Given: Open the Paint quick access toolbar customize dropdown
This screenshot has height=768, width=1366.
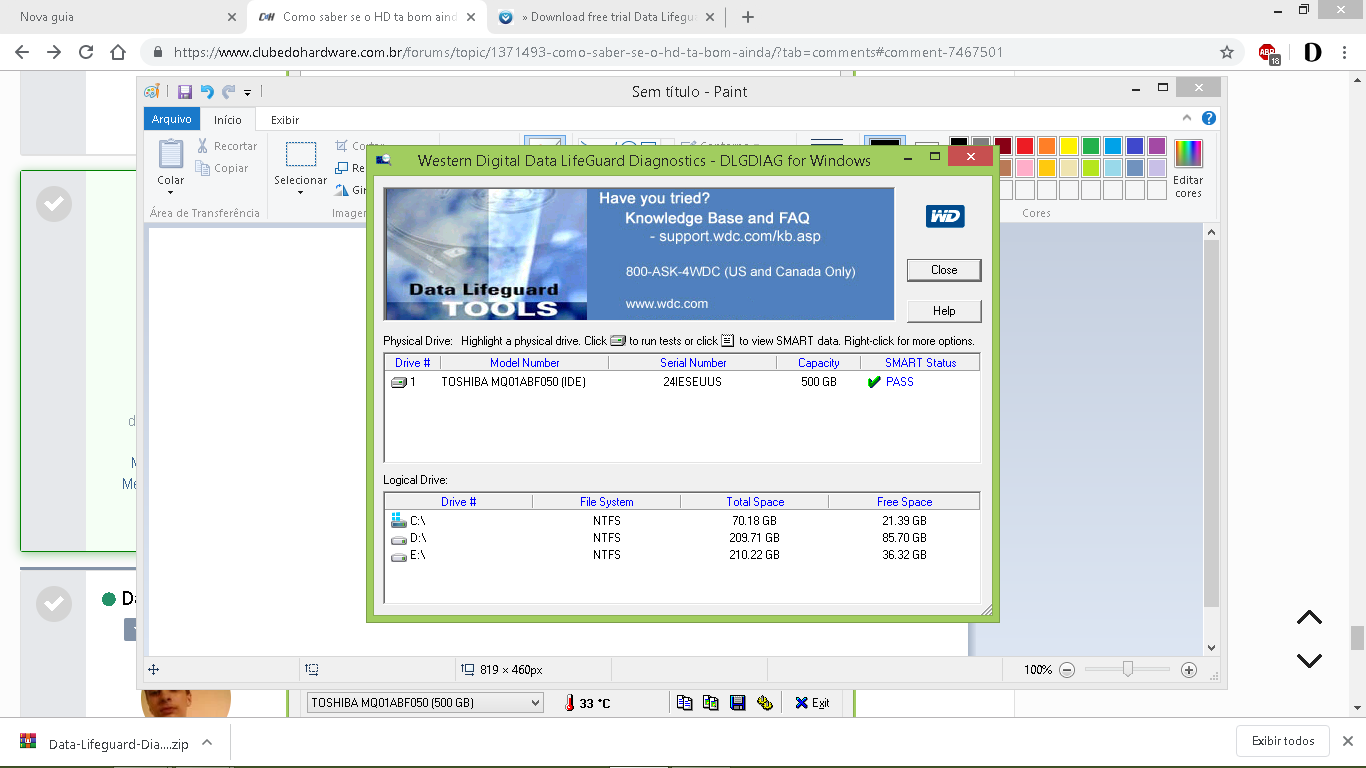Looking at the screenshot, I should tap(247, 93).
